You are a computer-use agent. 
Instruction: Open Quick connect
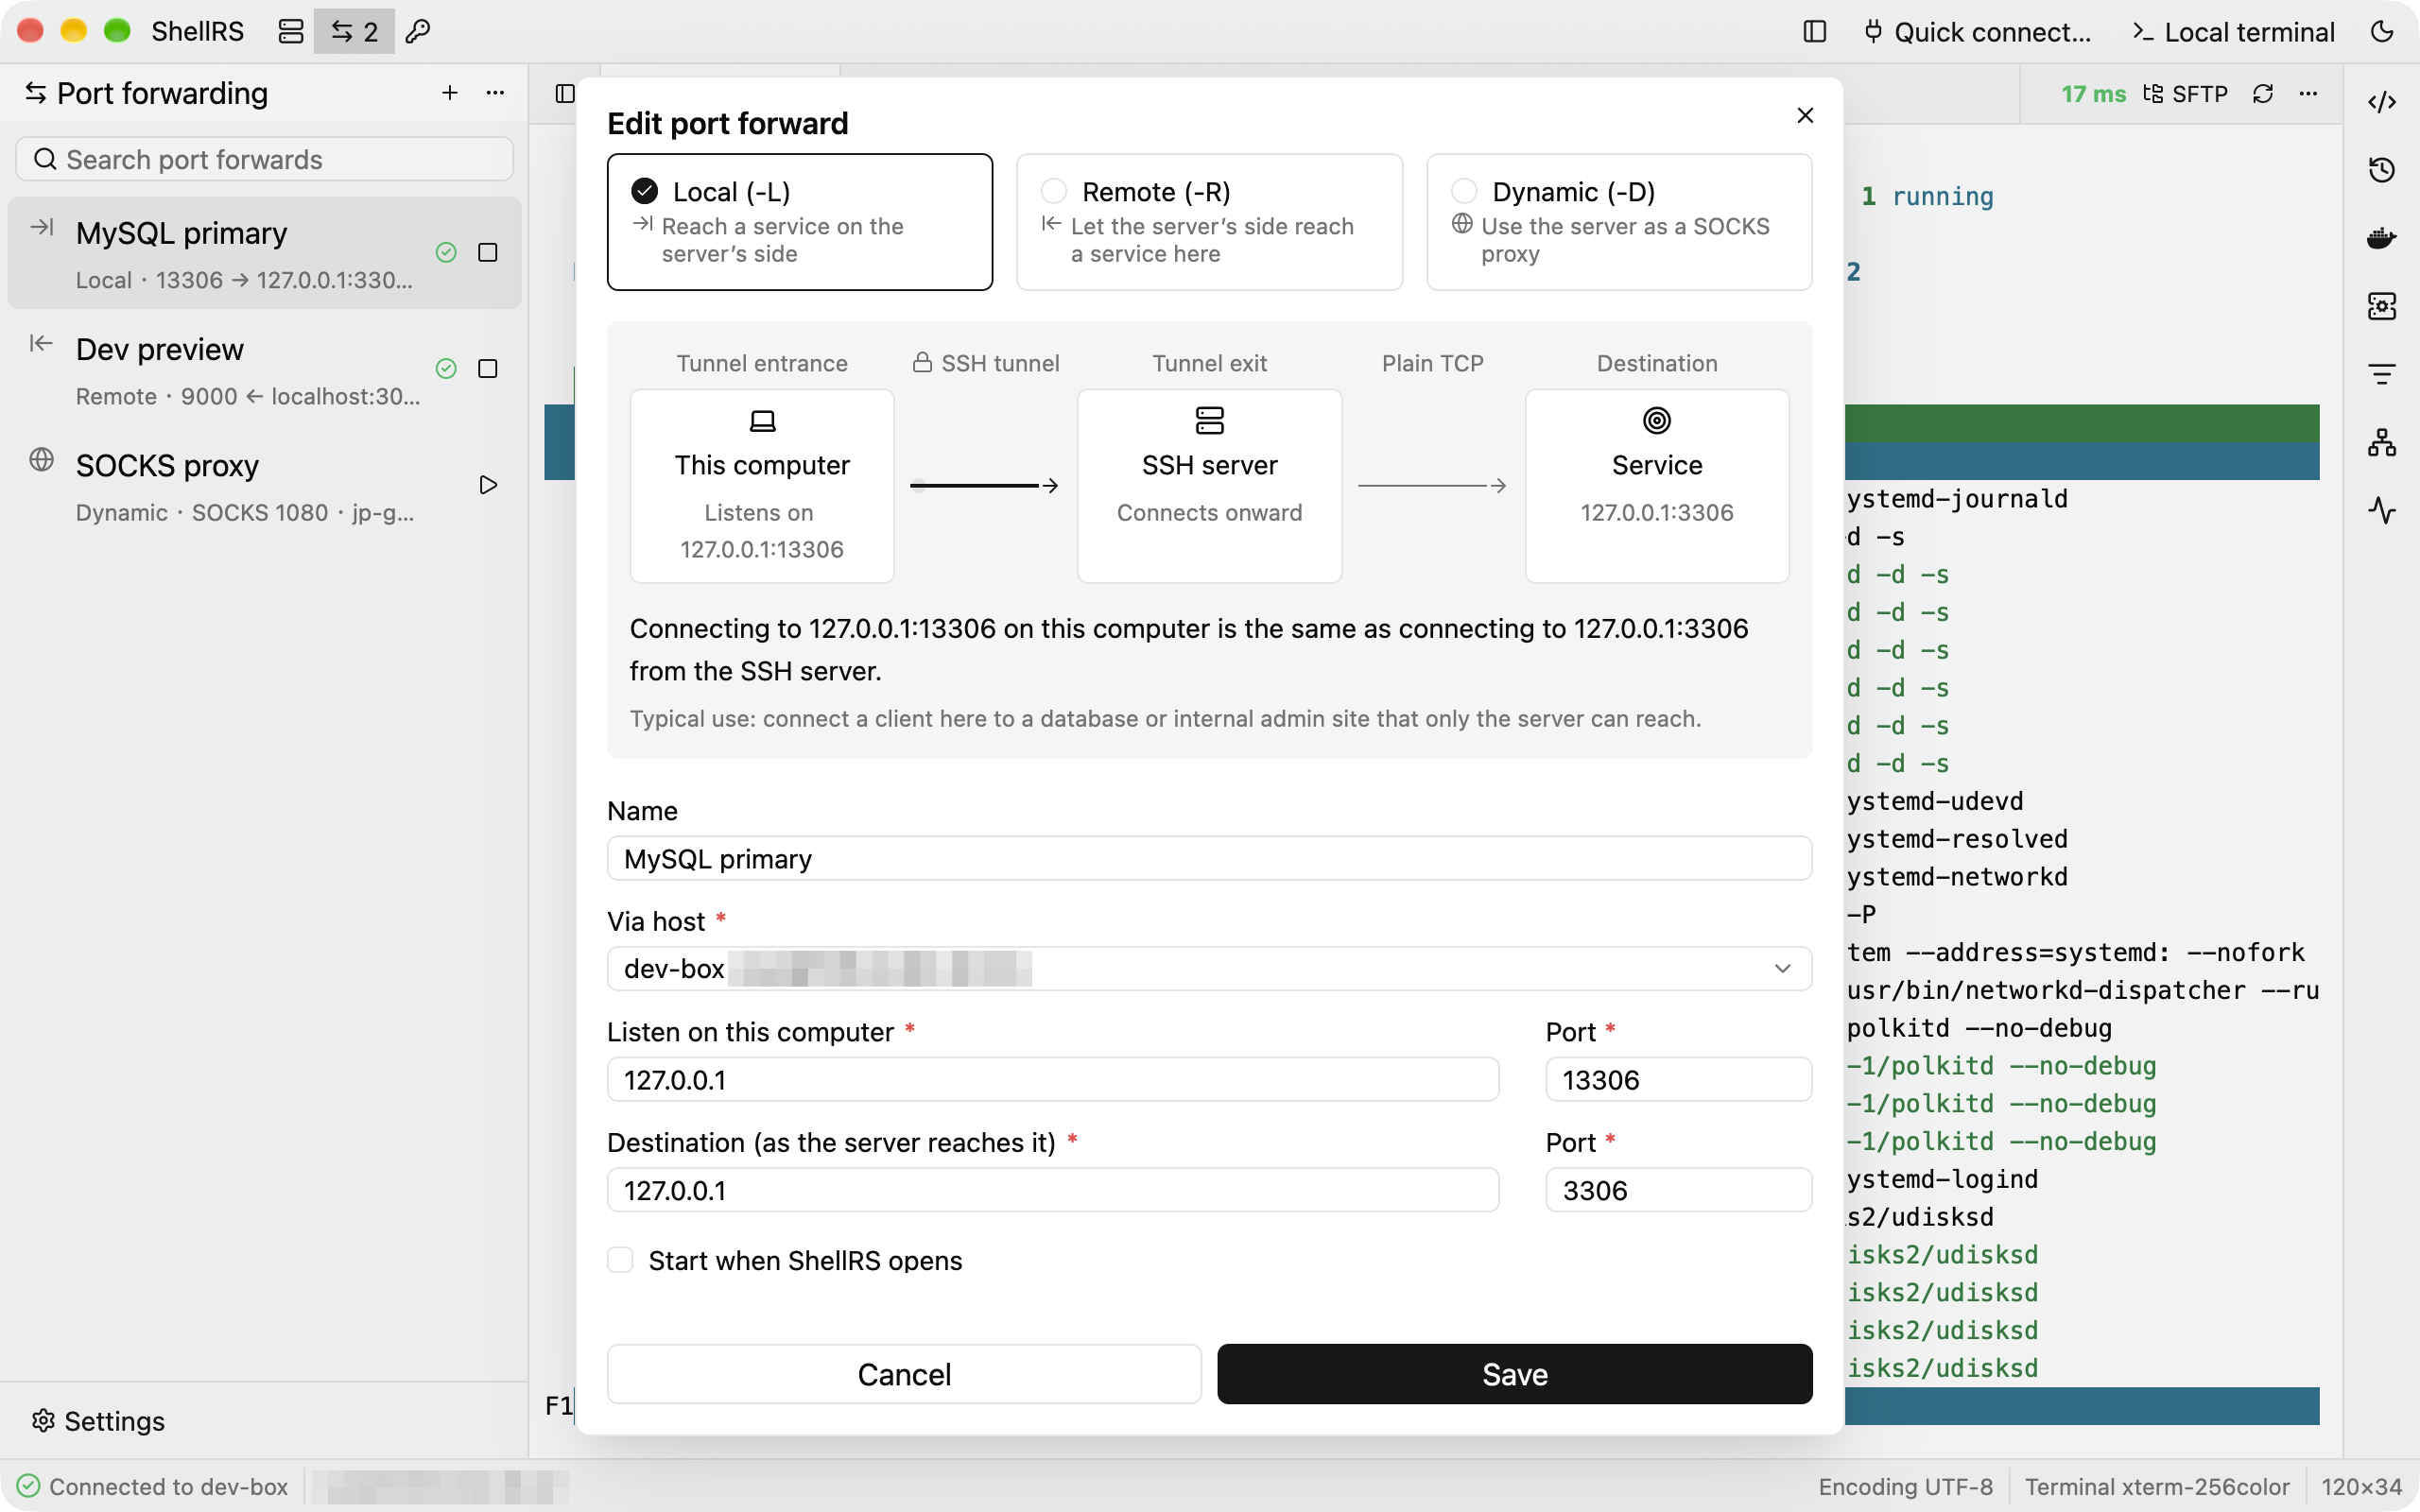coord(1977,32)
